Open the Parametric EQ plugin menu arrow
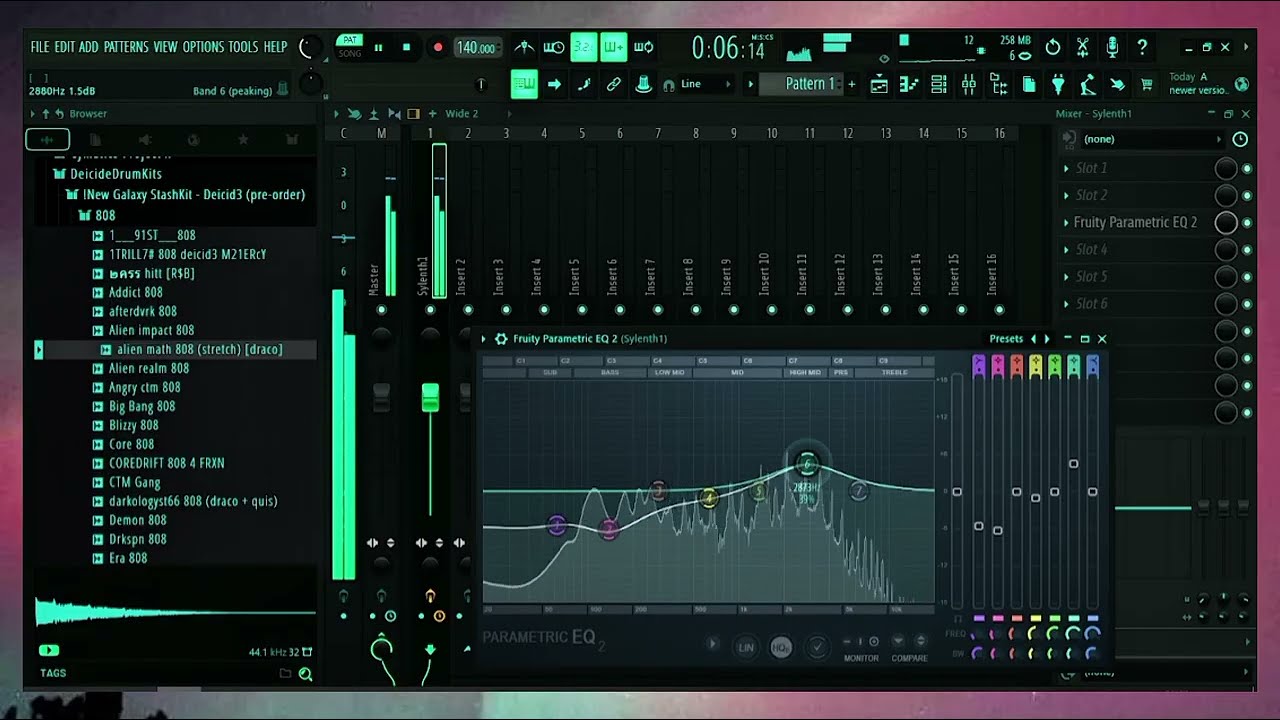Viewport: 1280px width, 720px height. click(x=484, y=339)
